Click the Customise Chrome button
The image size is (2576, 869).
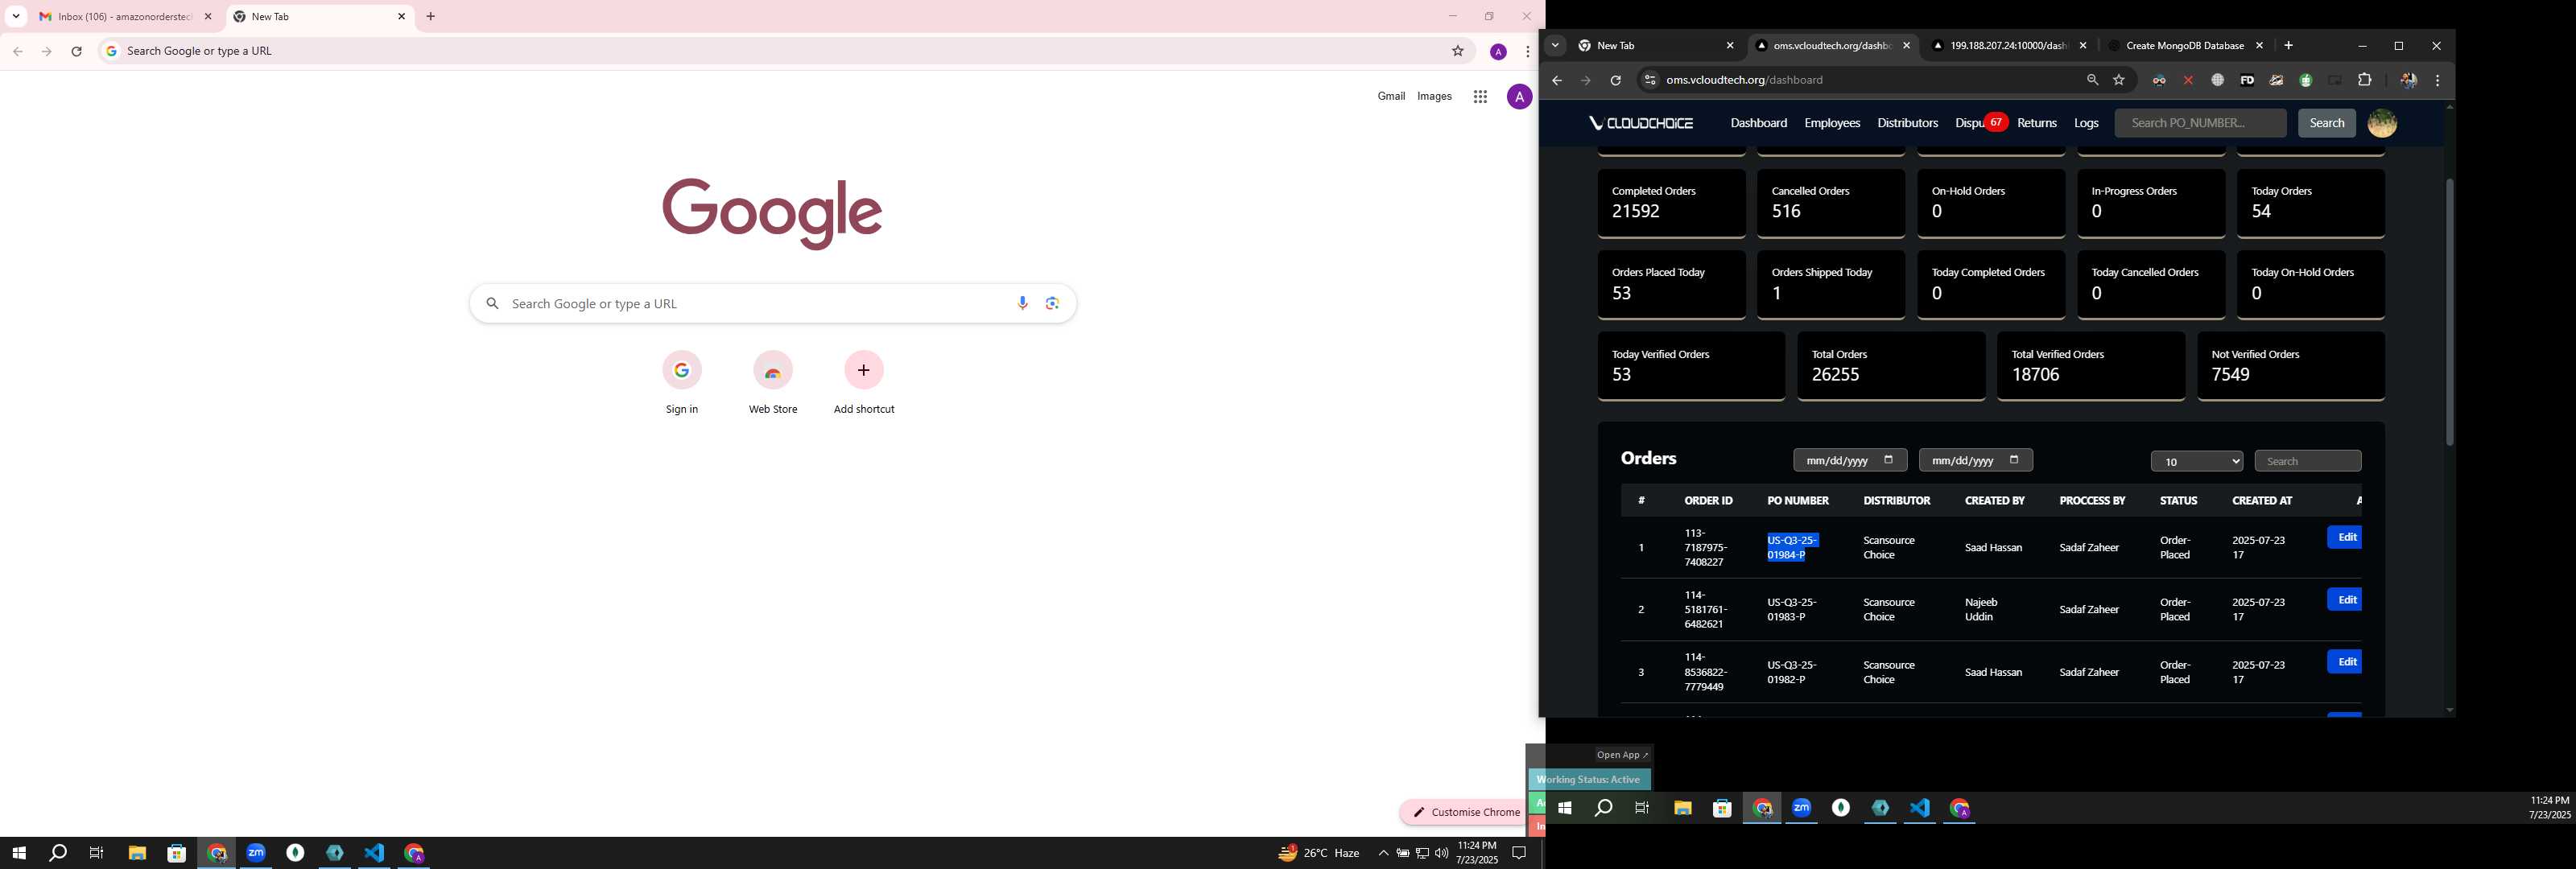pyautogui.click(x=1464, y=812)
